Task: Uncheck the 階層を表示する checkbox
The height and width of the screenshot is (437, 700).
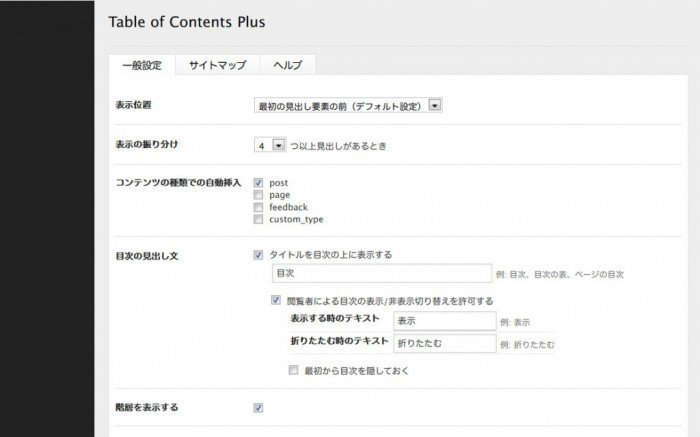Action: coord(259,408)
